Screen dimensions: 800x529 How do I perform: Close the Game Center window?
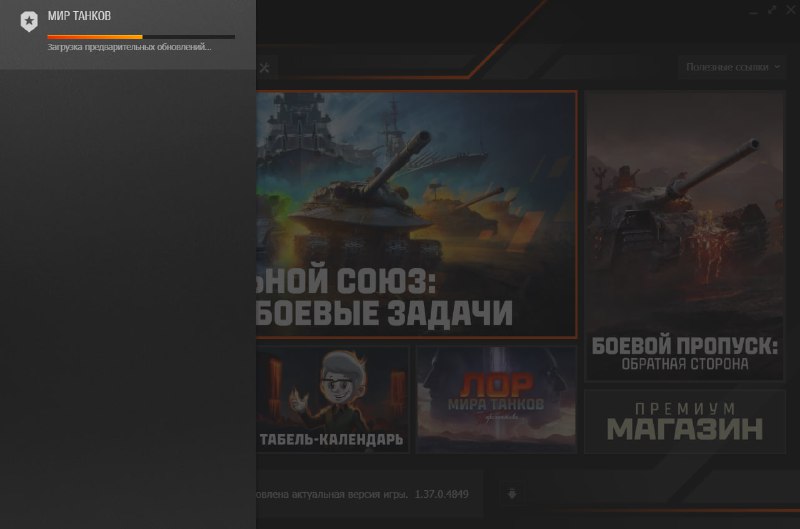click(x=791, y=10)
